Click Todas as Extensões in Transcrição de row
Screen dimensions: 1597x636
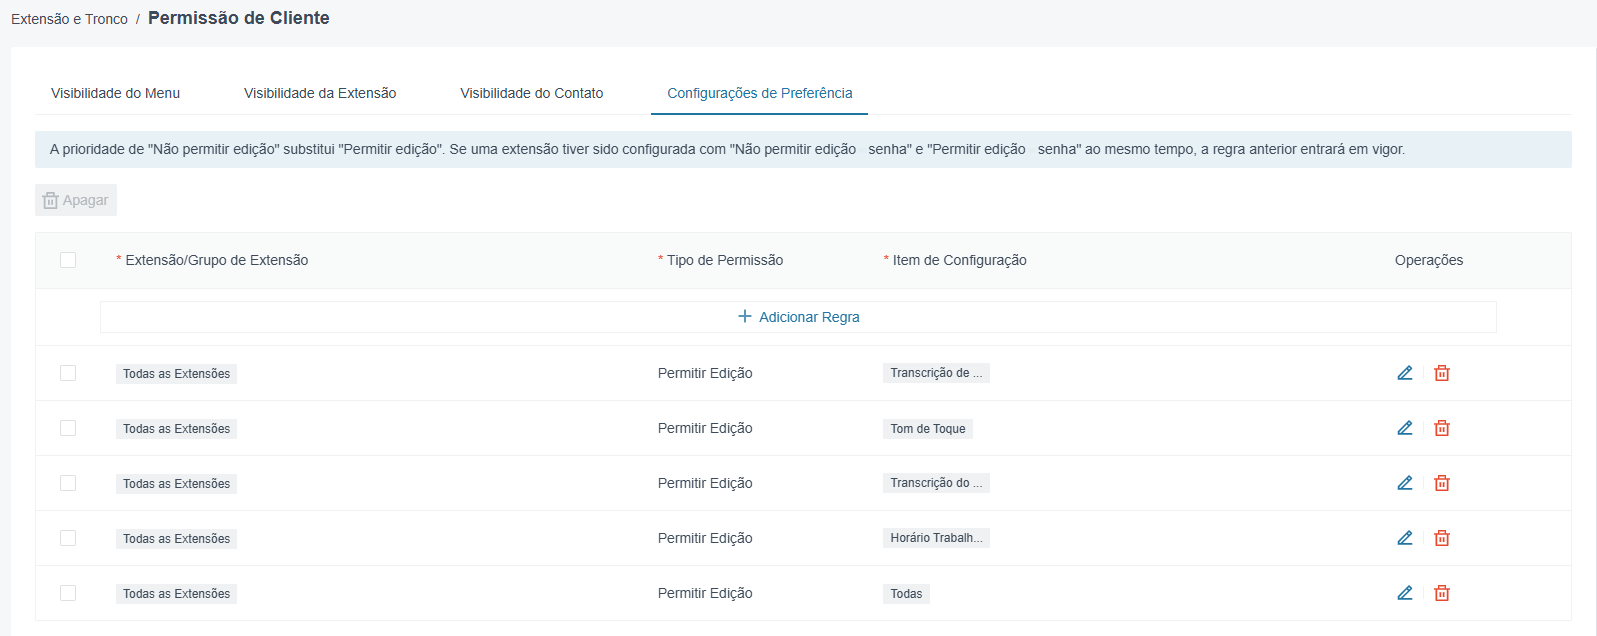[x=176, y=374]
